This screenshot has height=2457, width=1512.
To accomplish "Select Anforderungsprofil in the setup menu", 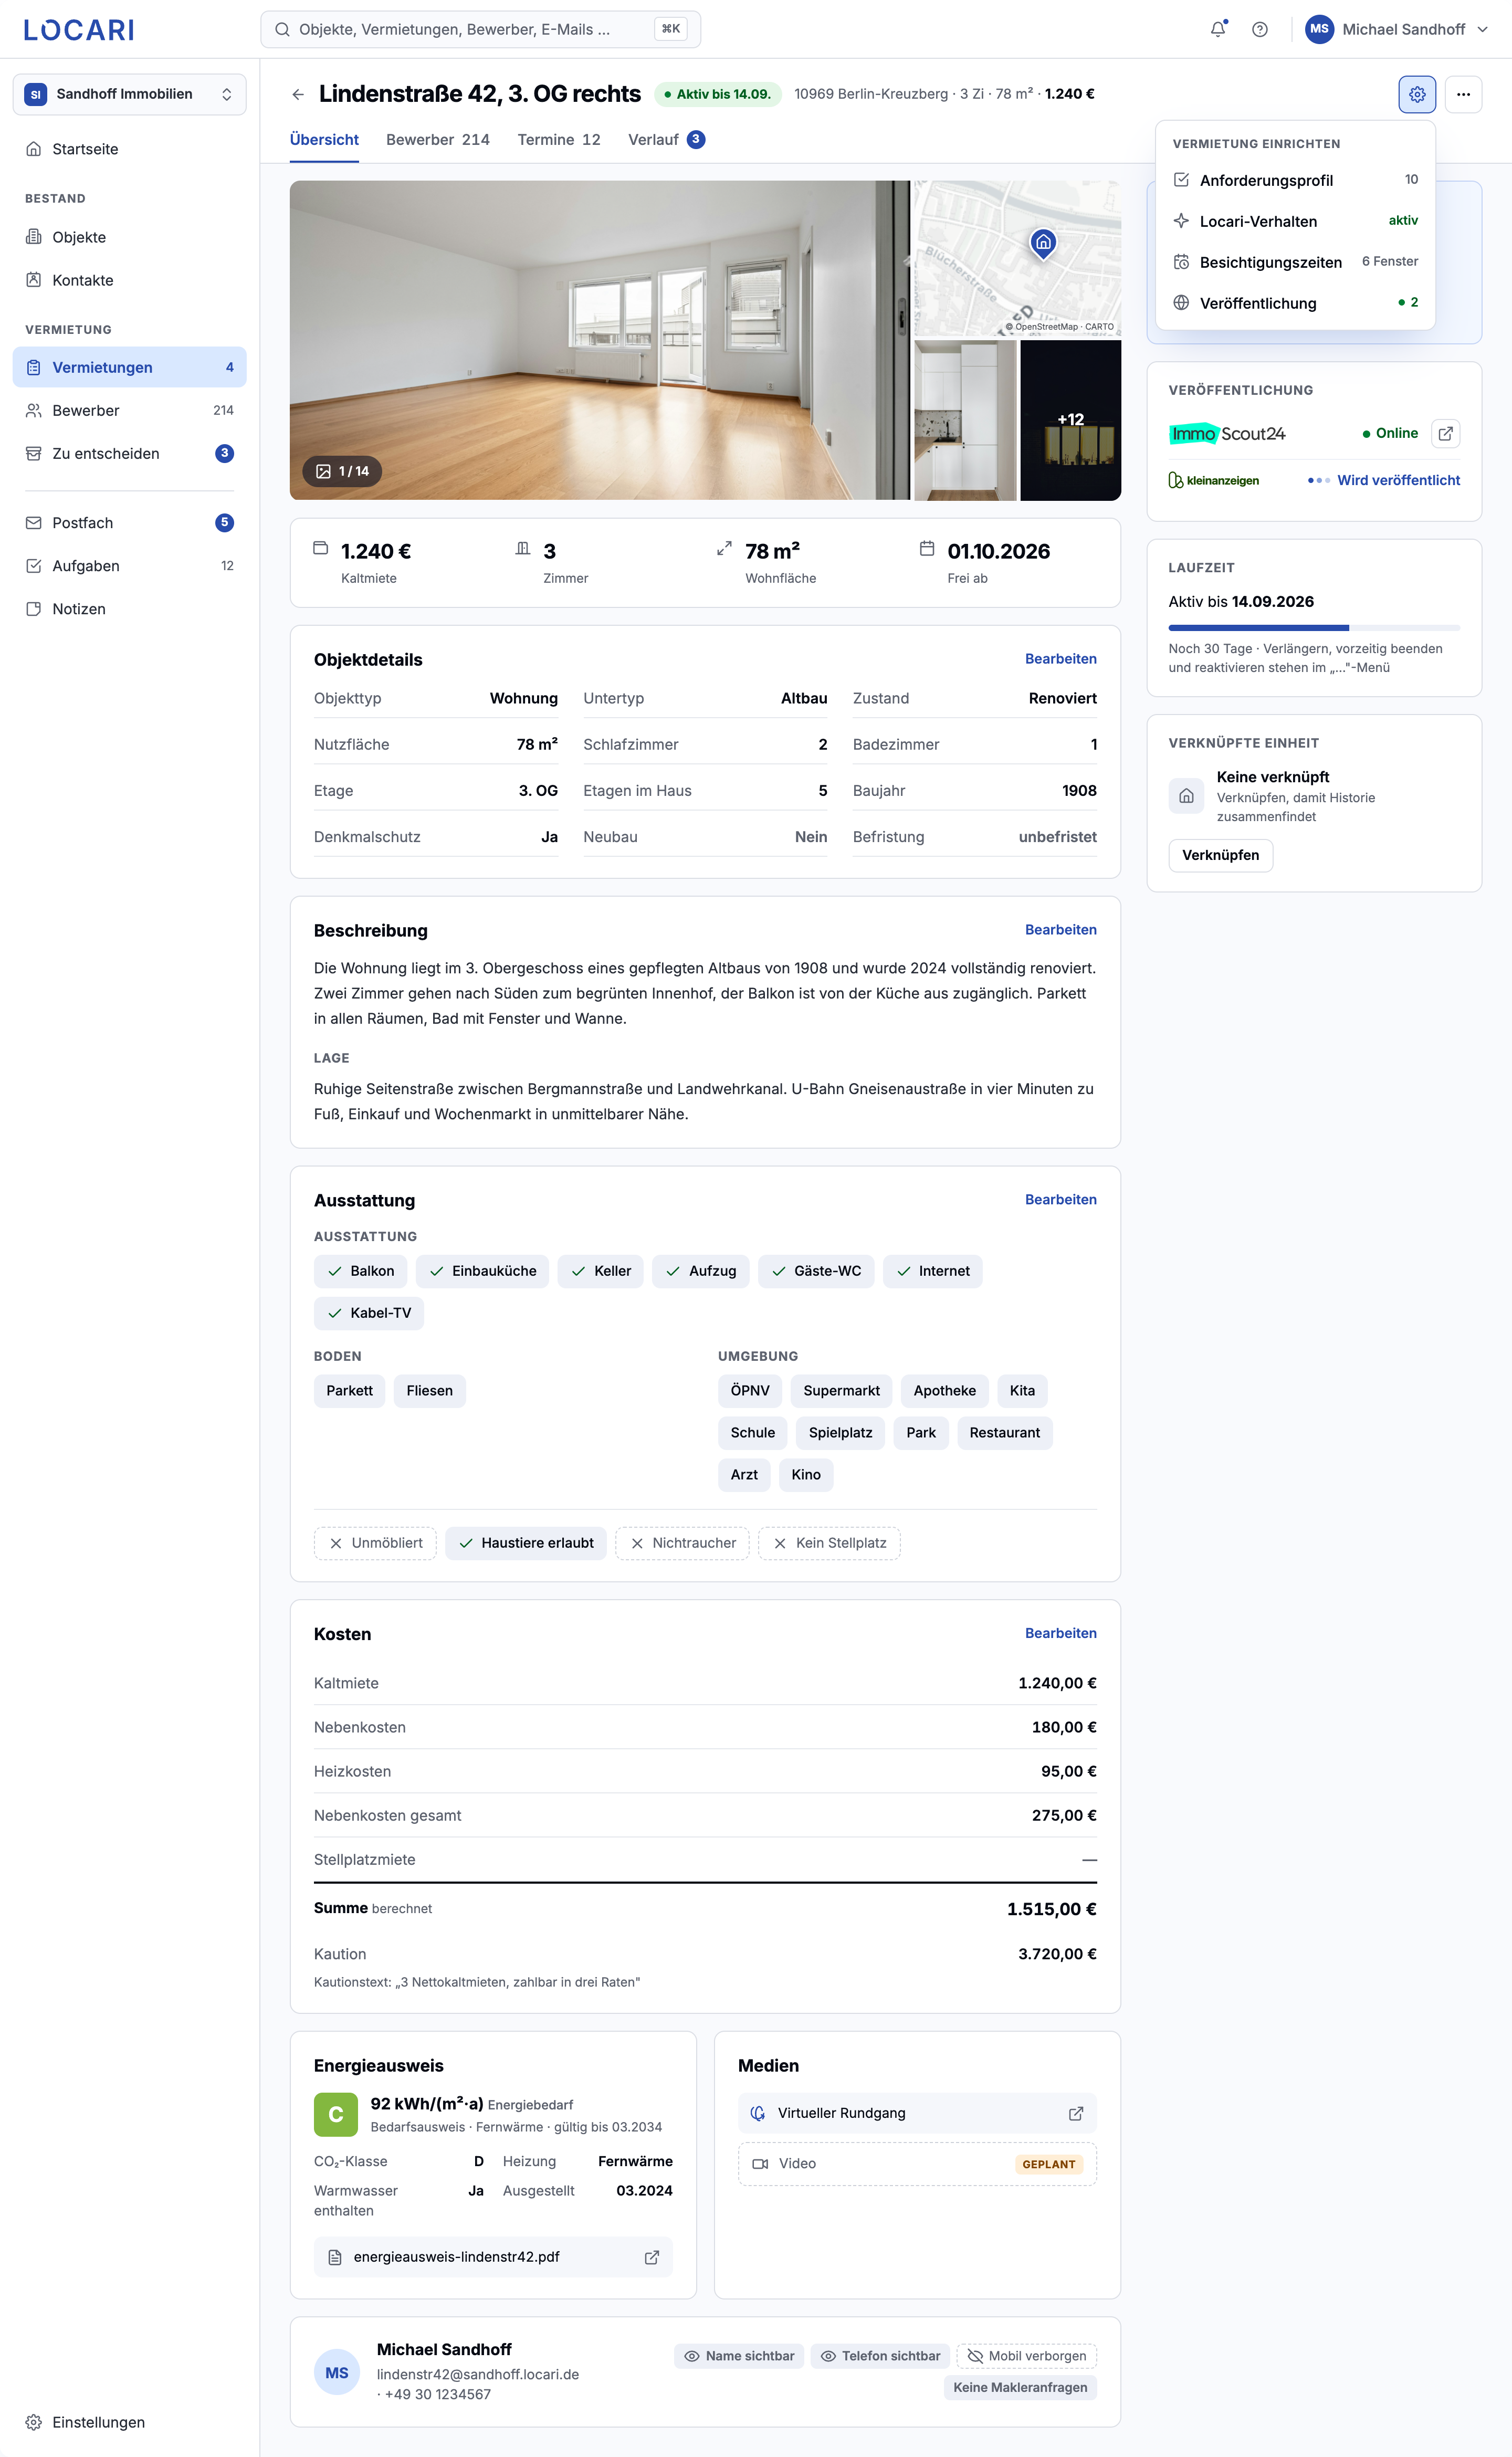I will 1295,180.
